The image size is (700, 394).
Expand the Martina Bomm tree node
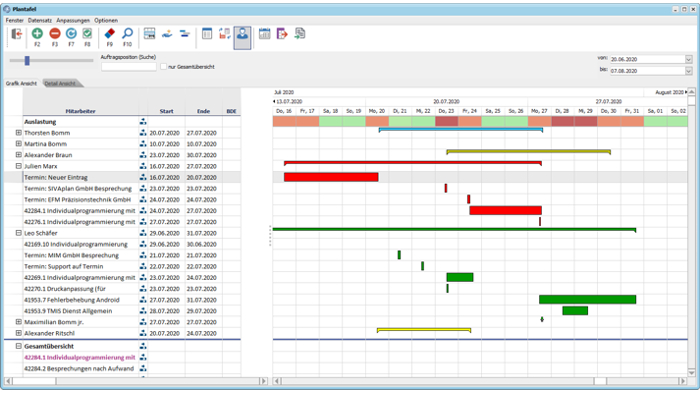pyautogui.click(x=18, y=144)
